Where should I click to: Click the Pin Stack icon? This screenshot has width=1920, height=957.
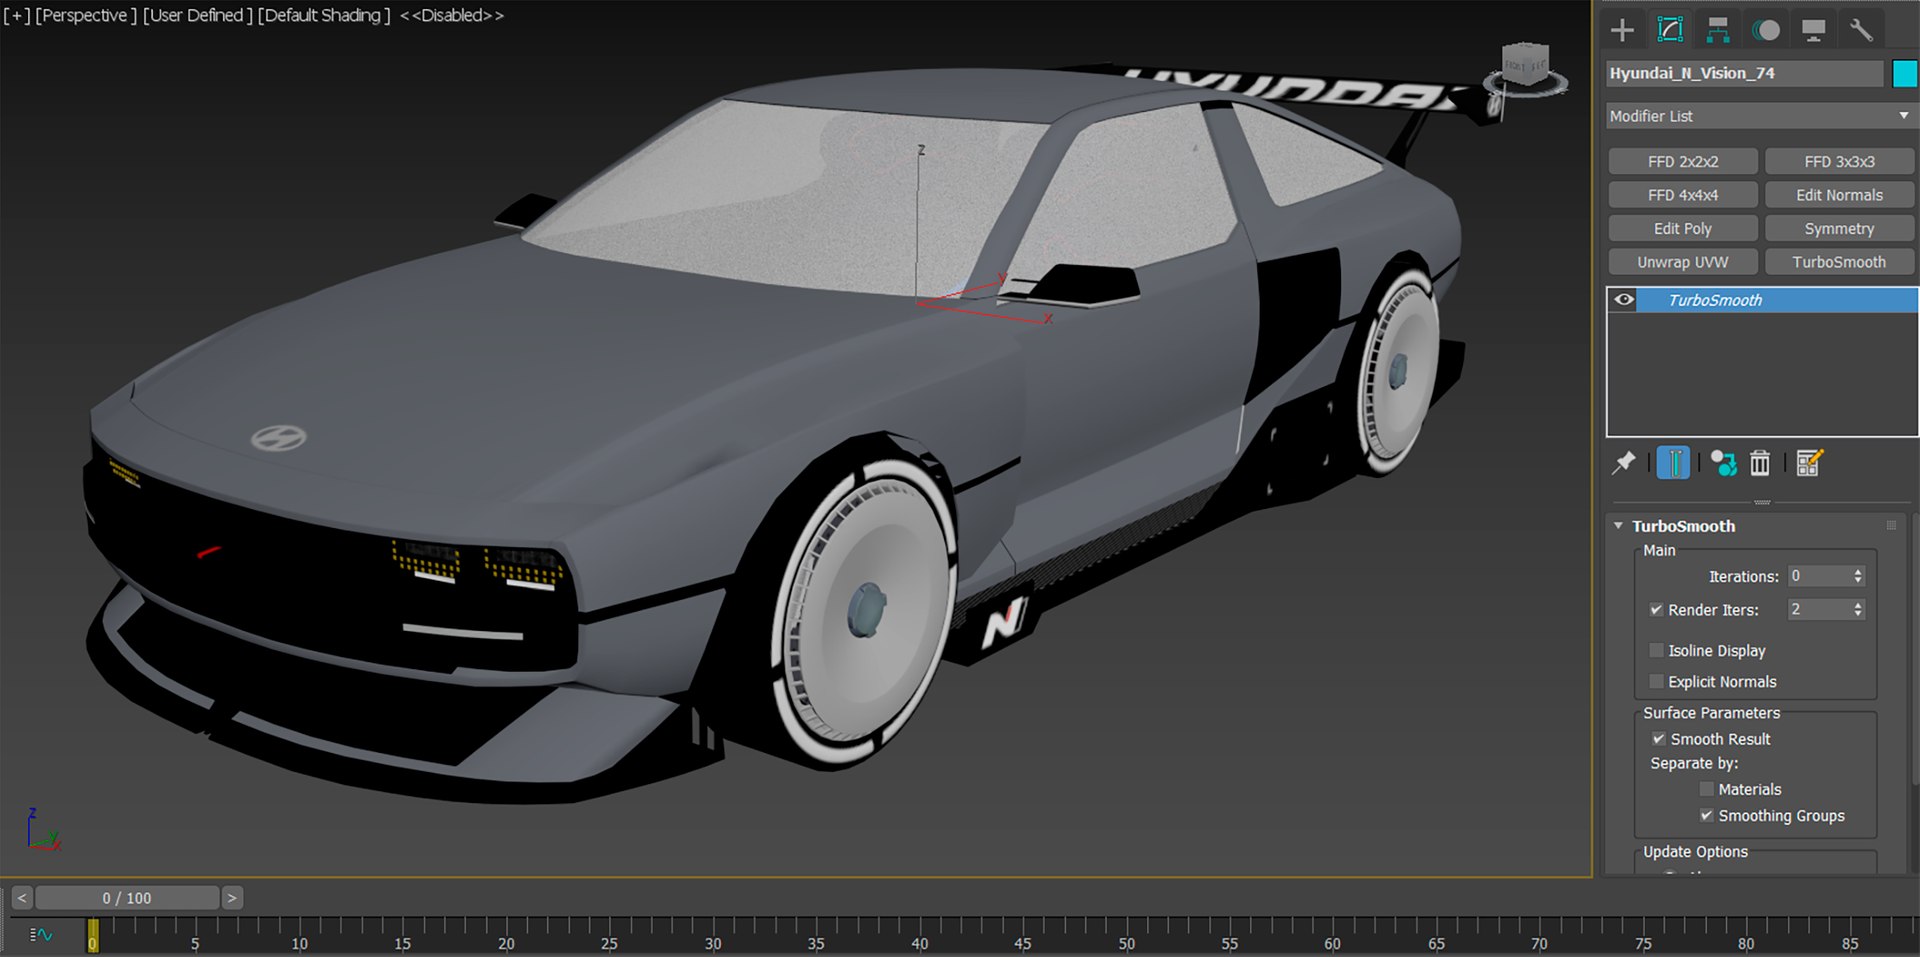point(1624,463)
